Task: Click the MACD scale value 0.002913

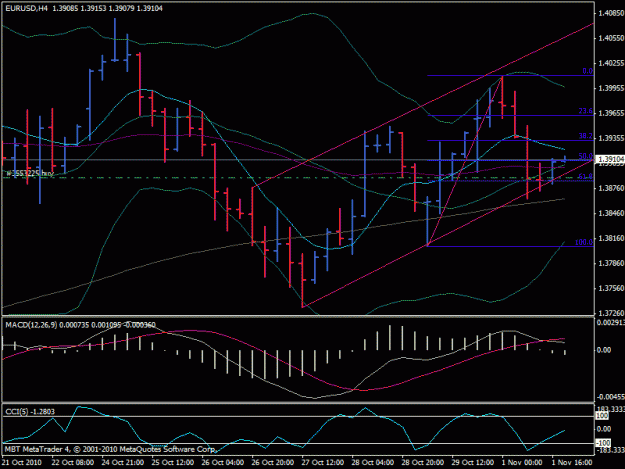Action: click(611, 322)
